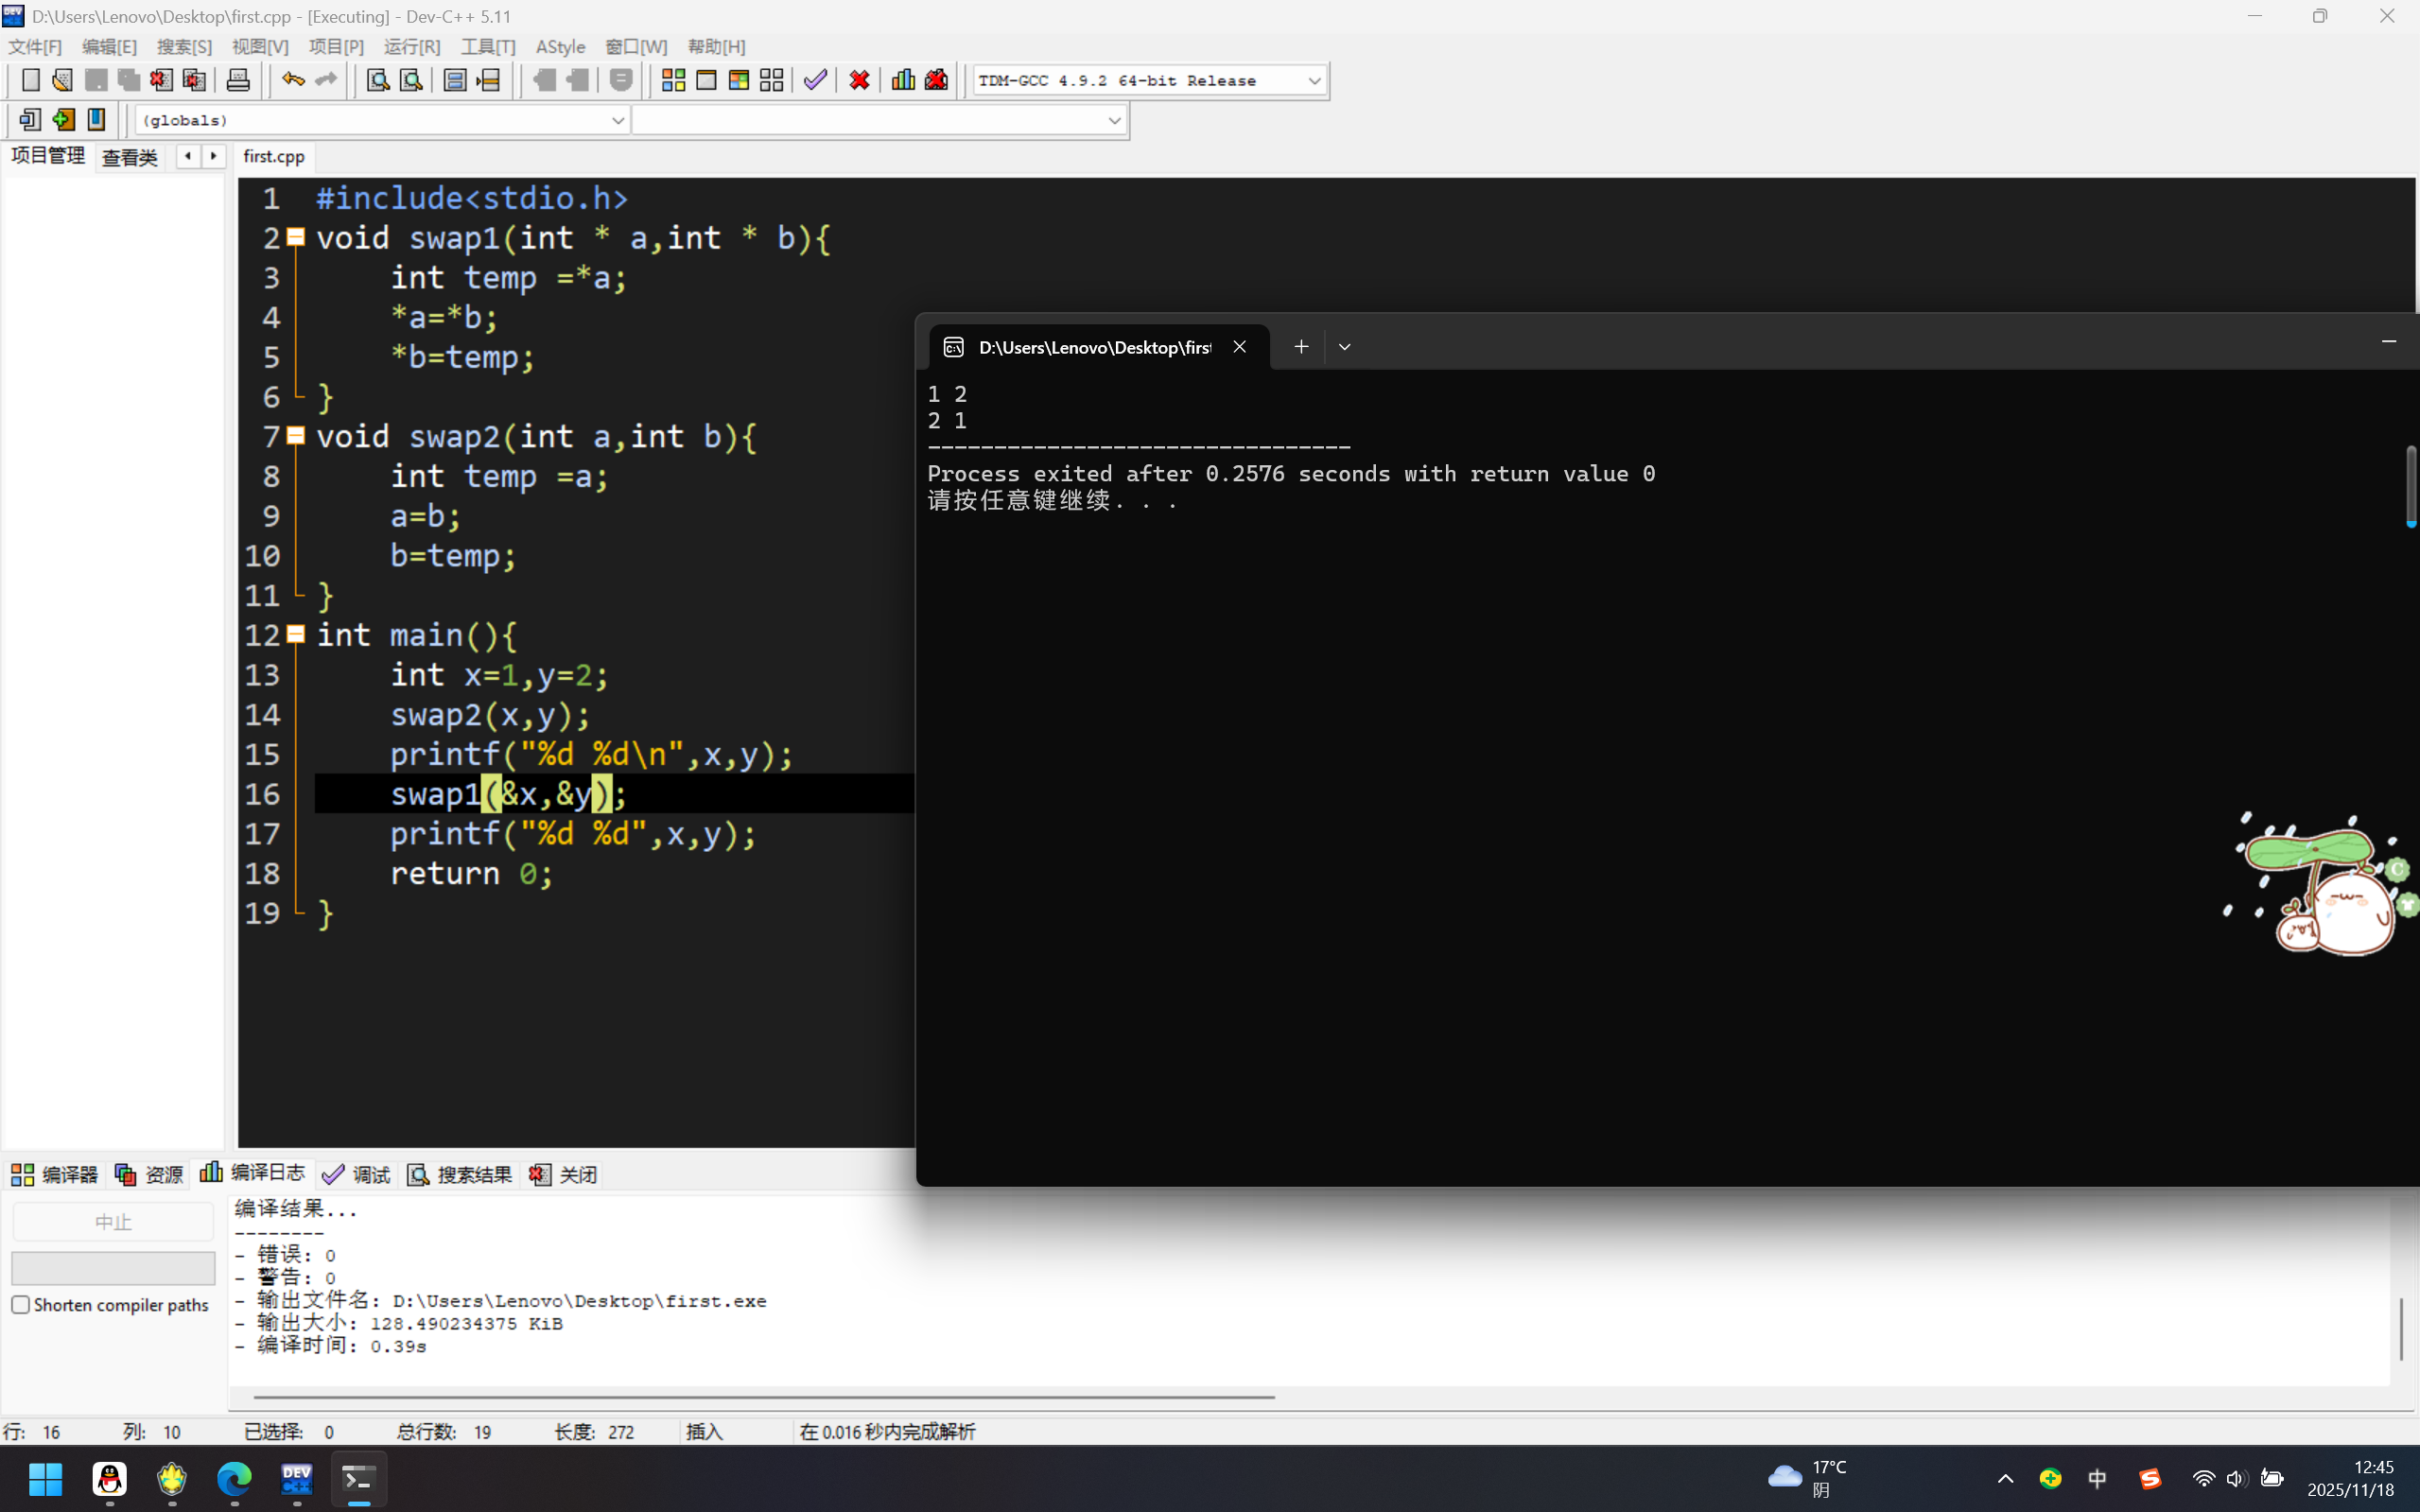Screen dimensions: 2420x1512
Task: Click the Debug checkmark icon in toolbar
Action: click(815, 80)
